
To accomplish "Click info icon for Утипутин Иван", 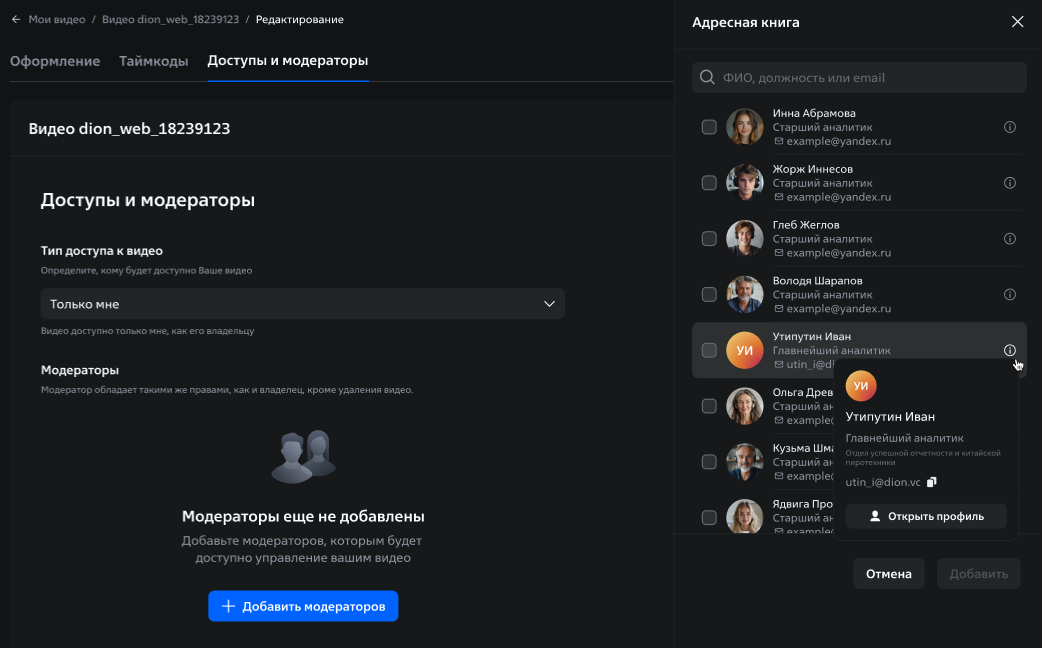I will pos(1009,350).
